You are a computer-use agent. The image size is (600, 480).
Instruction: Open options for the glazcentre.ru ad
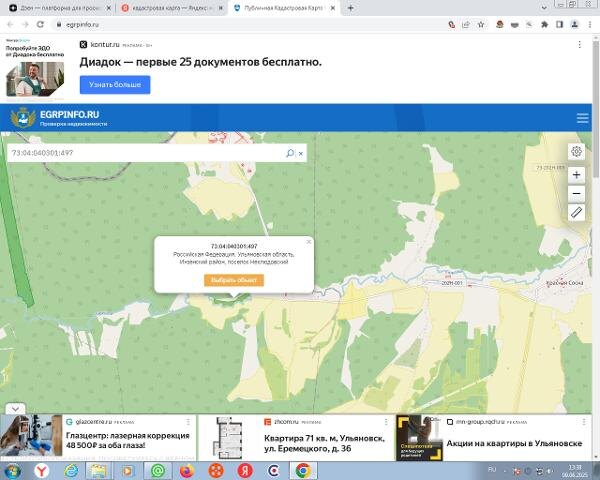[x=188, y=422]
